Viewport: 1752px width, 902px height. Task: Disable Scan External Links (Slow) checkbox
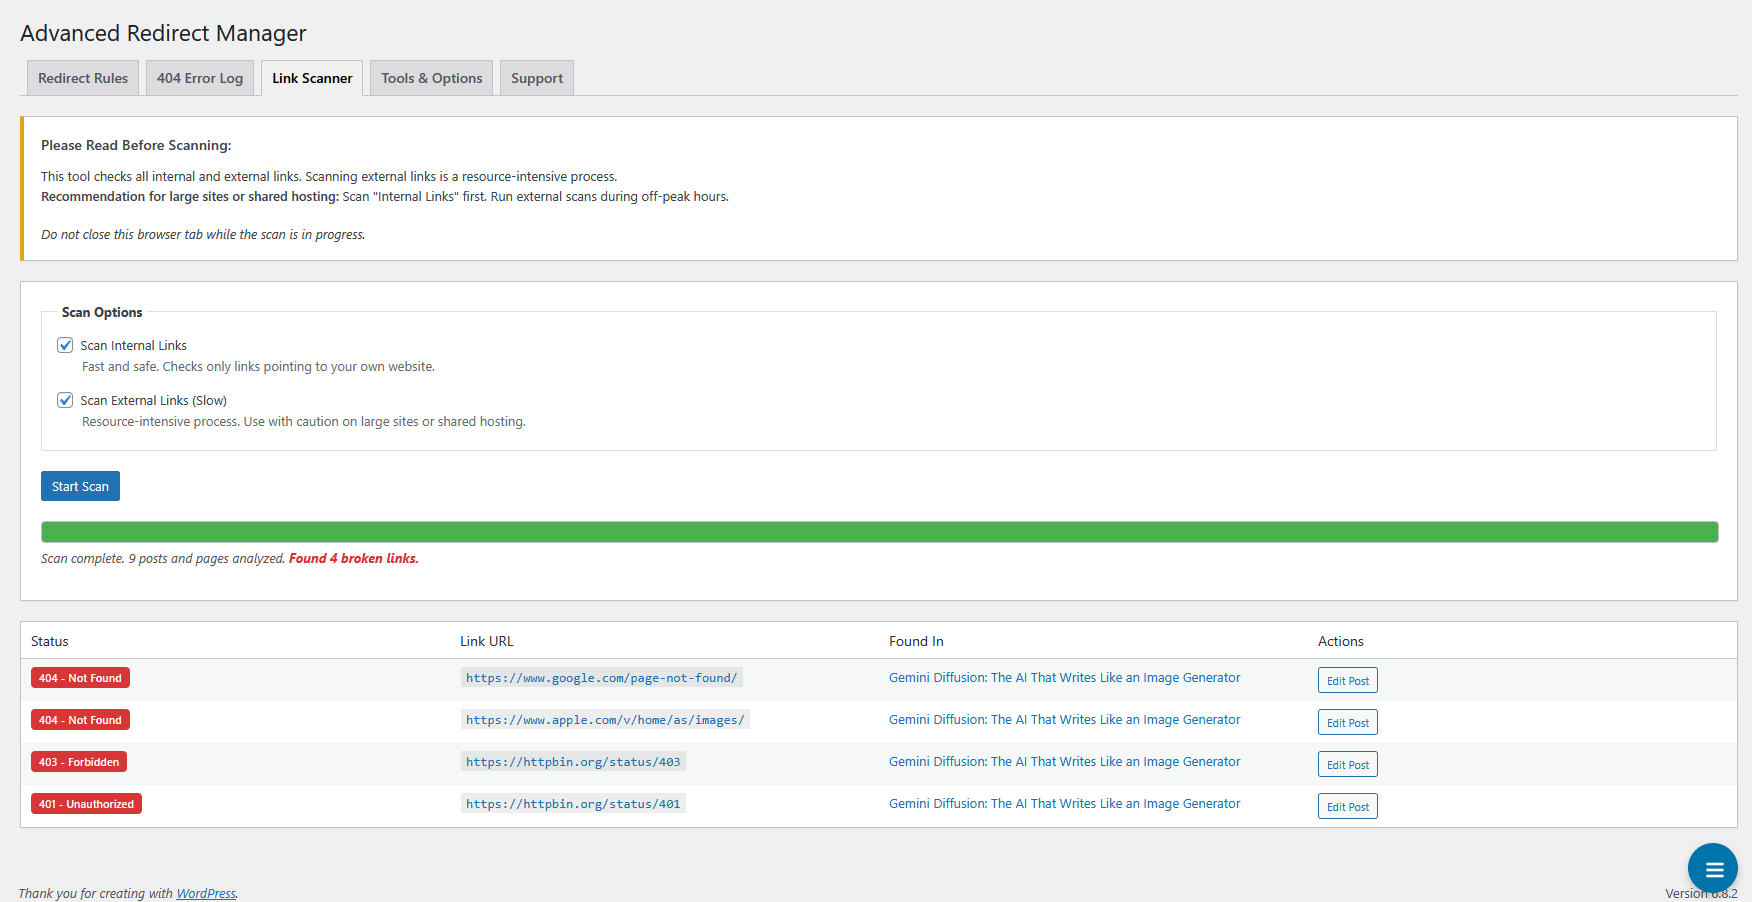click(66, 400)
